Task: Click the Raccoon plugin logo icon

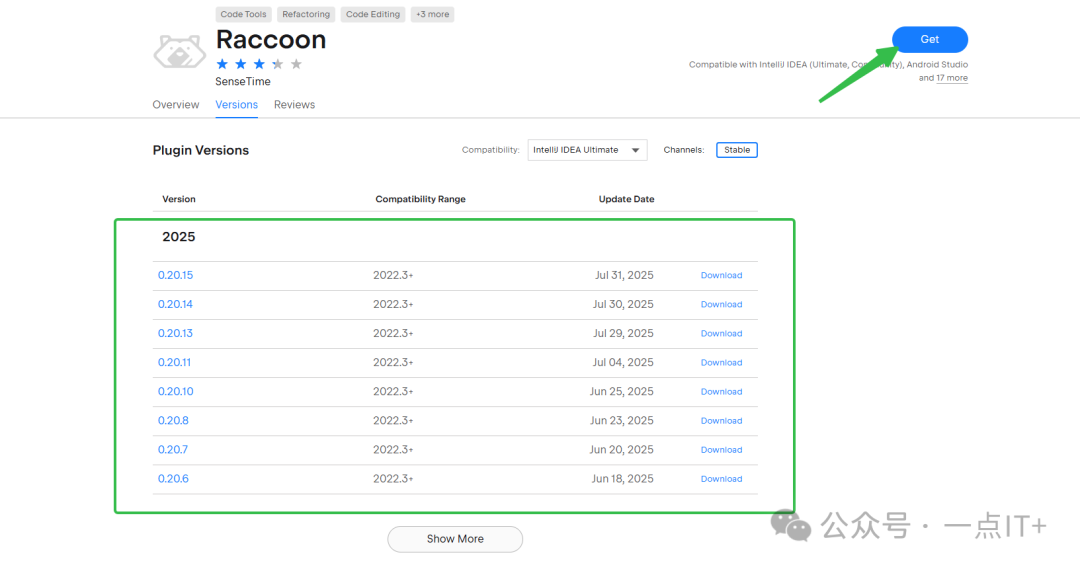Action: click(179, 52)
